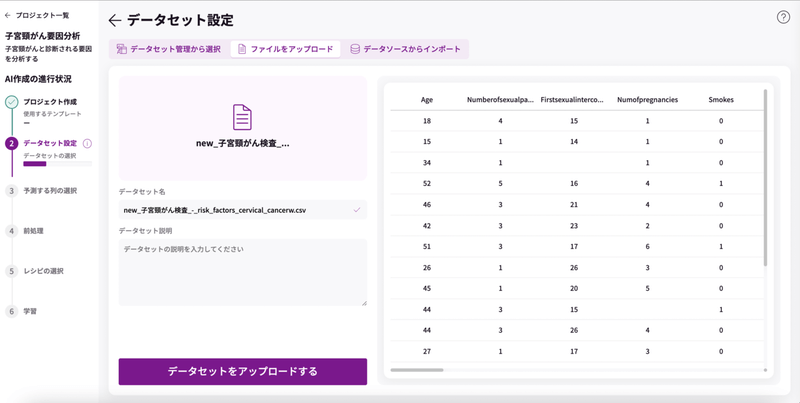Click the database icon in import tab

click(355, 49)
